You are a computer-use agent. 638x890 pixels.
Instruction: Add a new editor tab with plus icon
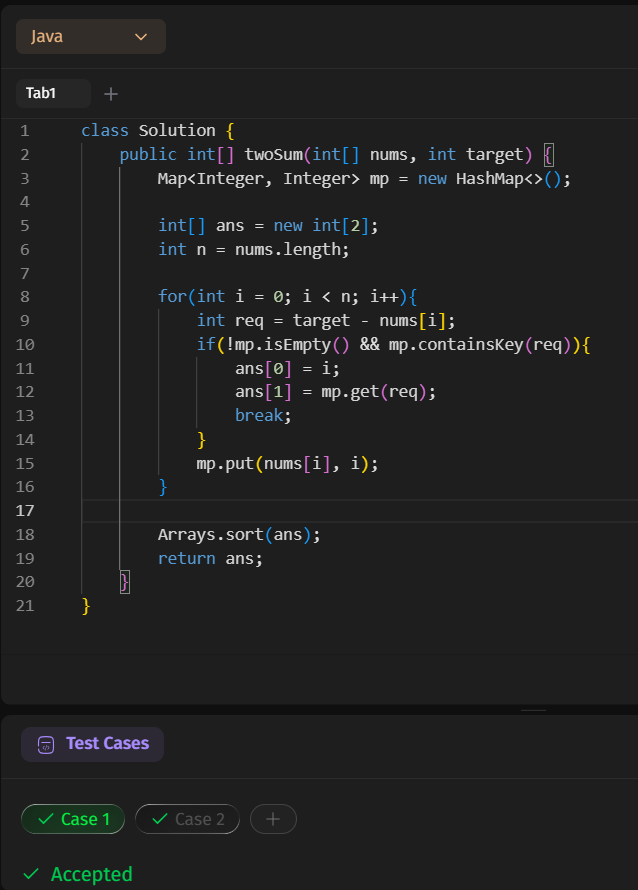pyautogui.click(x=111, y=94)
